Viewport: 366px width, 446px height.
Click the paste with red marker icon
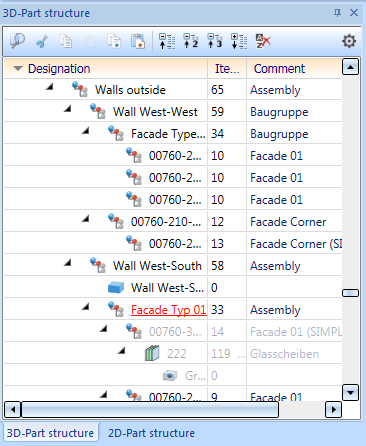(x=138, y=41)
